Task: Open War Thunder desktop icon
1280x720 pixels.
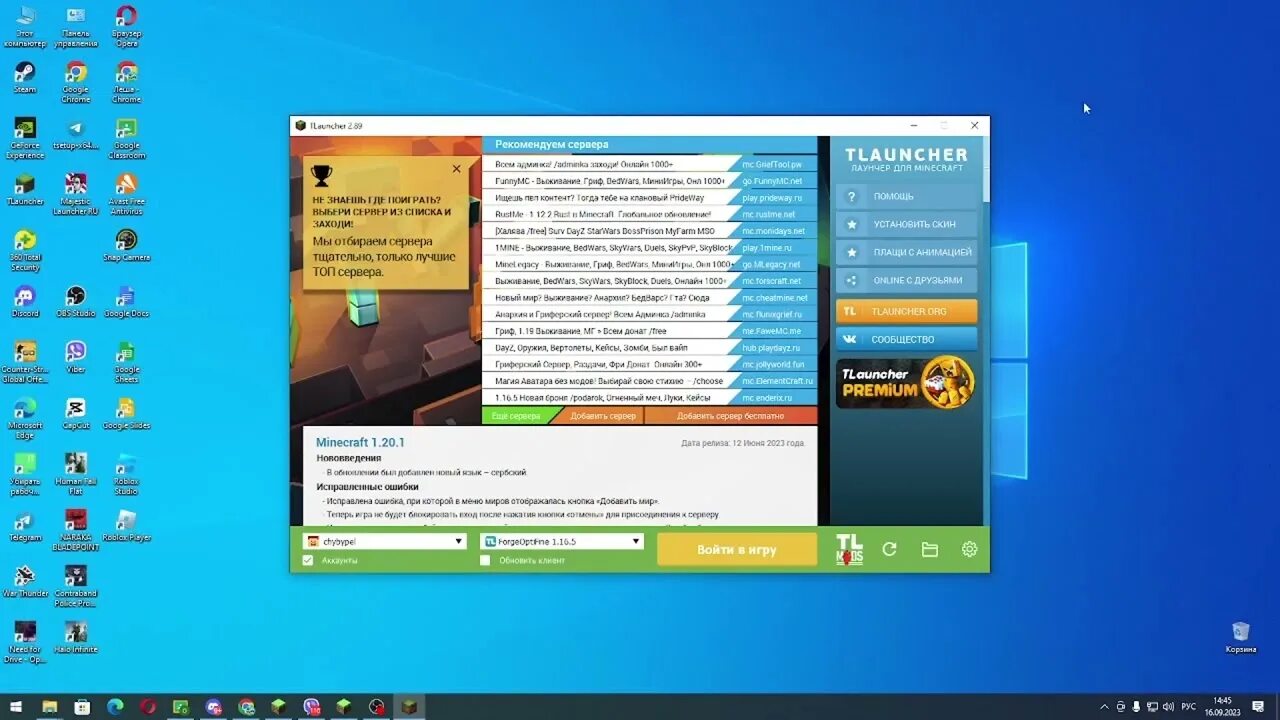Action: tap(25, 581)
